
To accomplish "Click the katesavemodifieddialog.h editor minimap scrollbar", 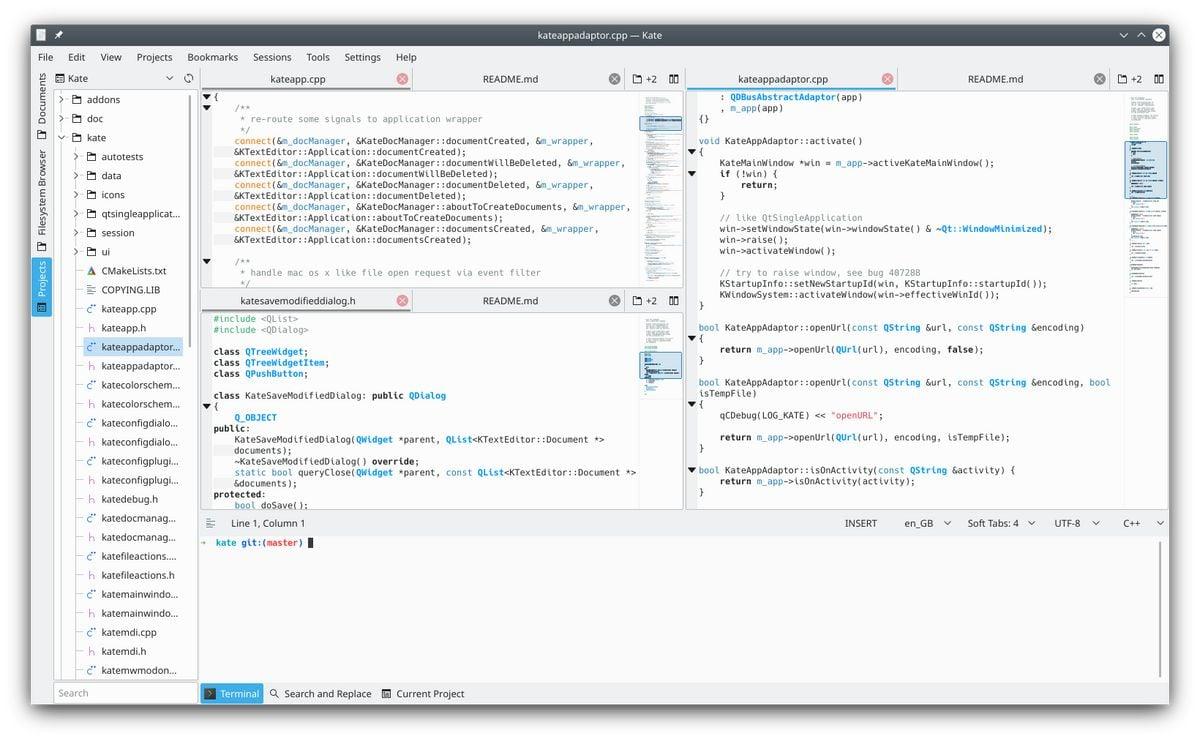I will pos(660,410).
